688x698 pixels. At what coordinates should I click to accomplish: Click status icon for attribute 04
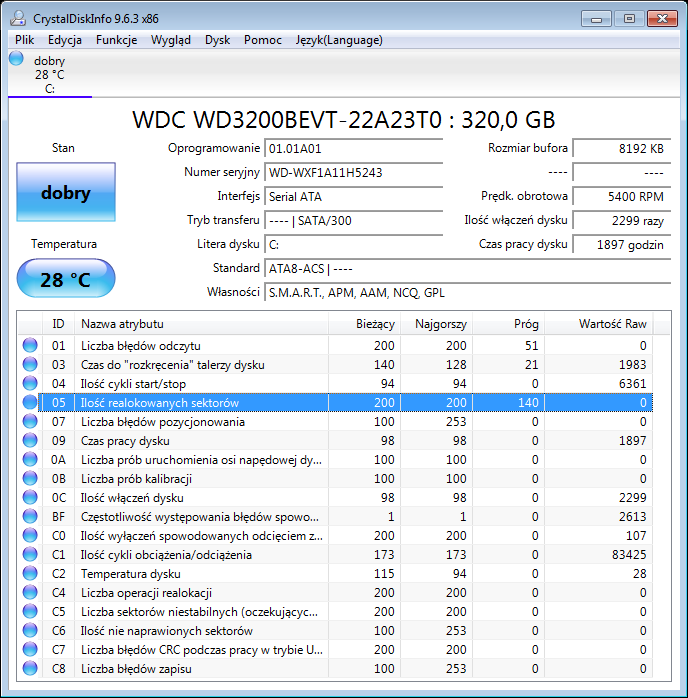(30, 383)
